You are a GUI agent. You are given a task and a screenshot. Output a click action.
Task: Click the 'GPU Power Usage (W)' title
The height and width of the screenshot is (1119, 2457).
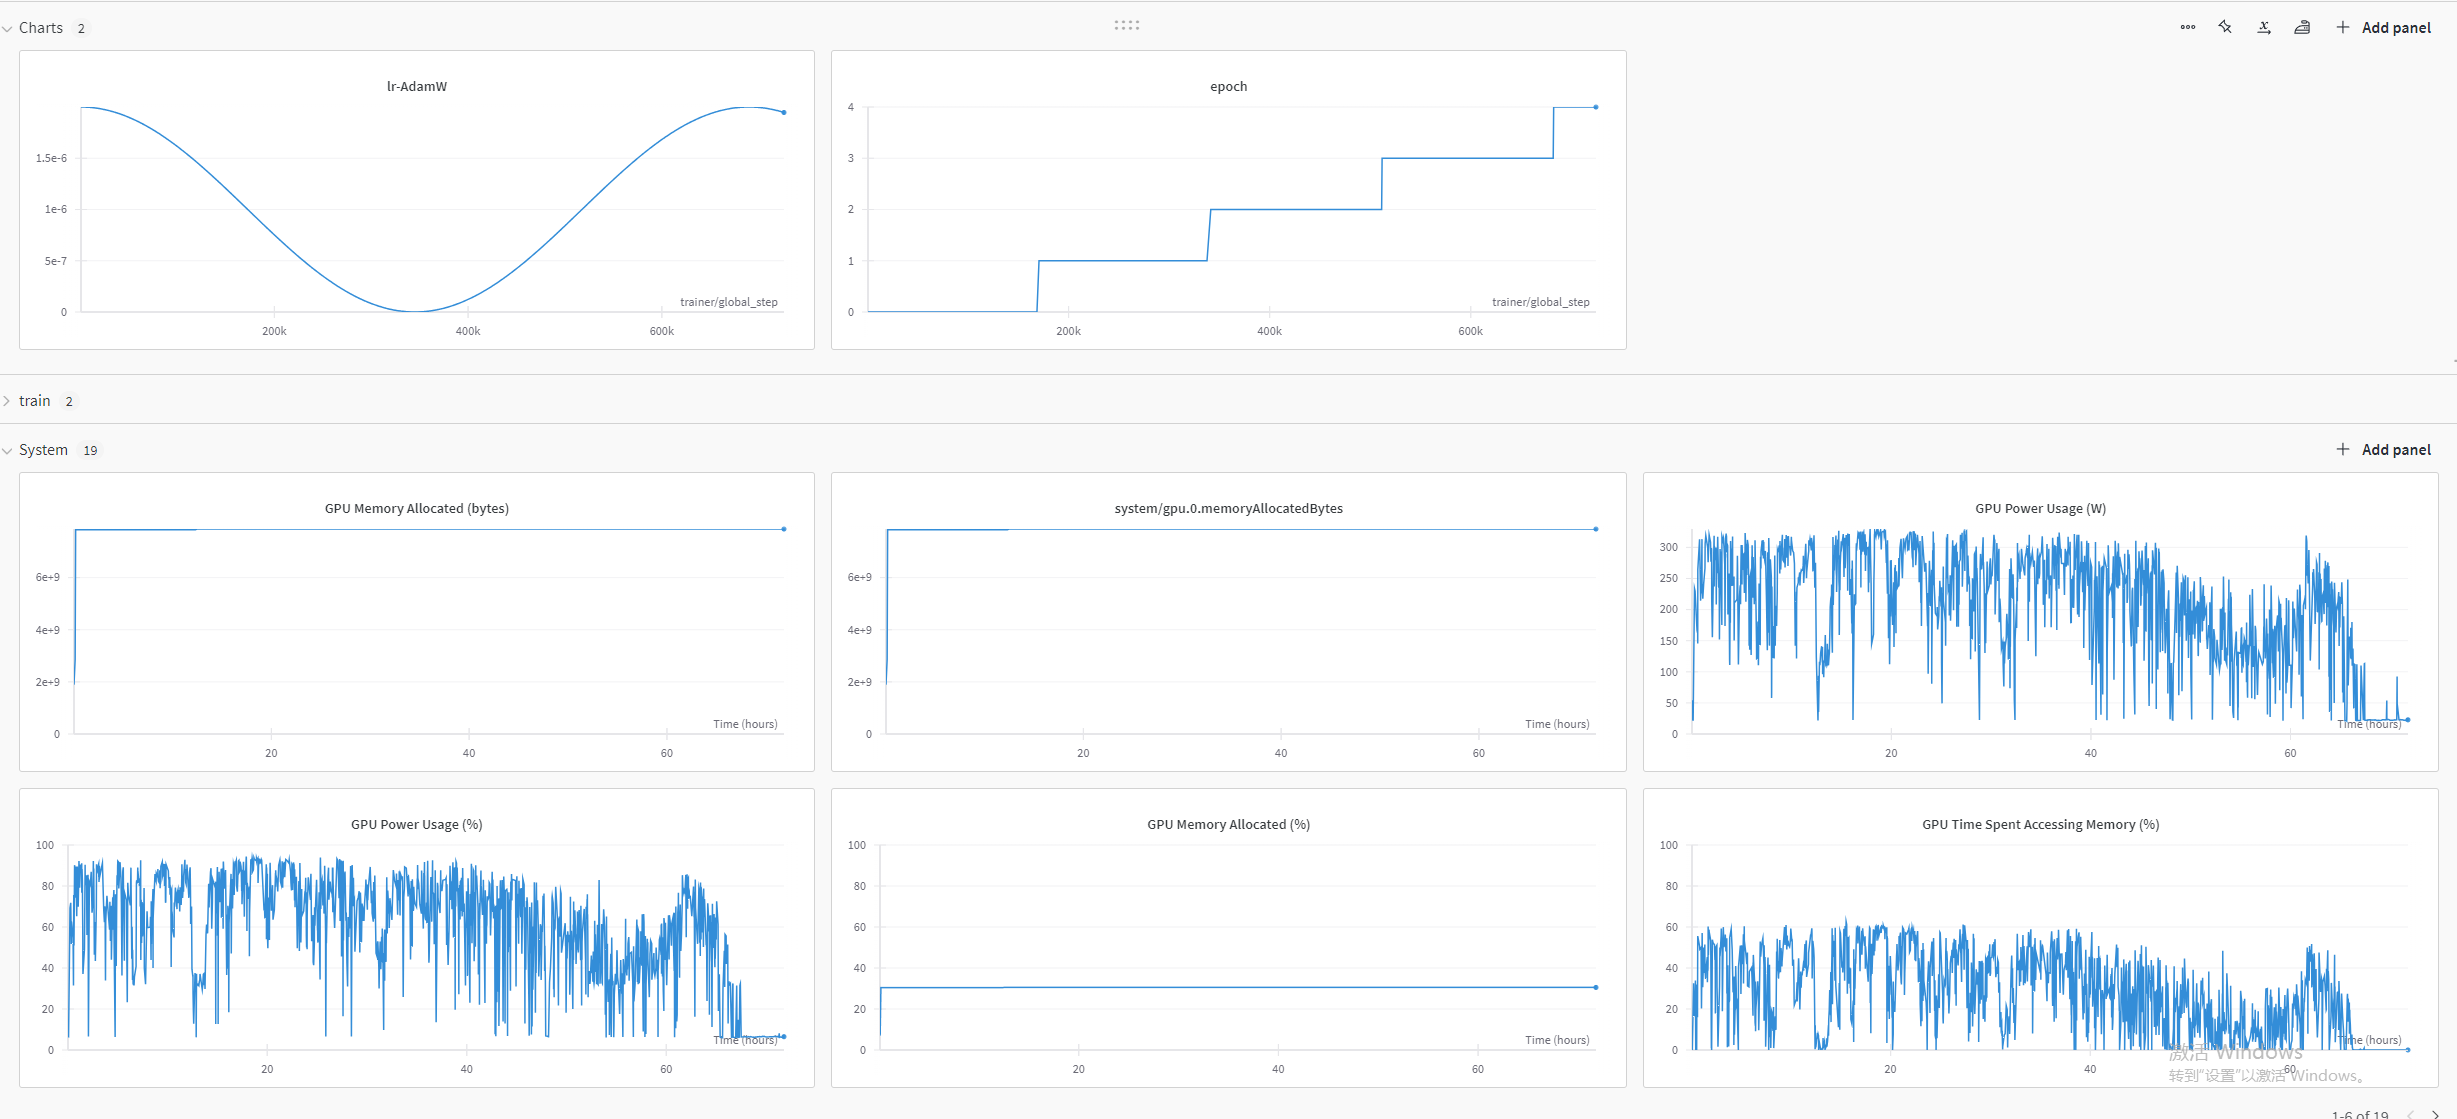2041,509
